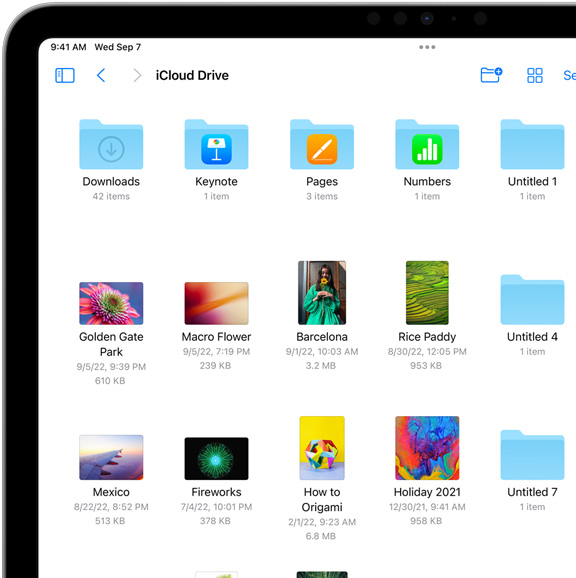Image resolution: width=576 pixels, height=578 pixels.
Task: Create a new folder with plus icon
Action: 491,75
